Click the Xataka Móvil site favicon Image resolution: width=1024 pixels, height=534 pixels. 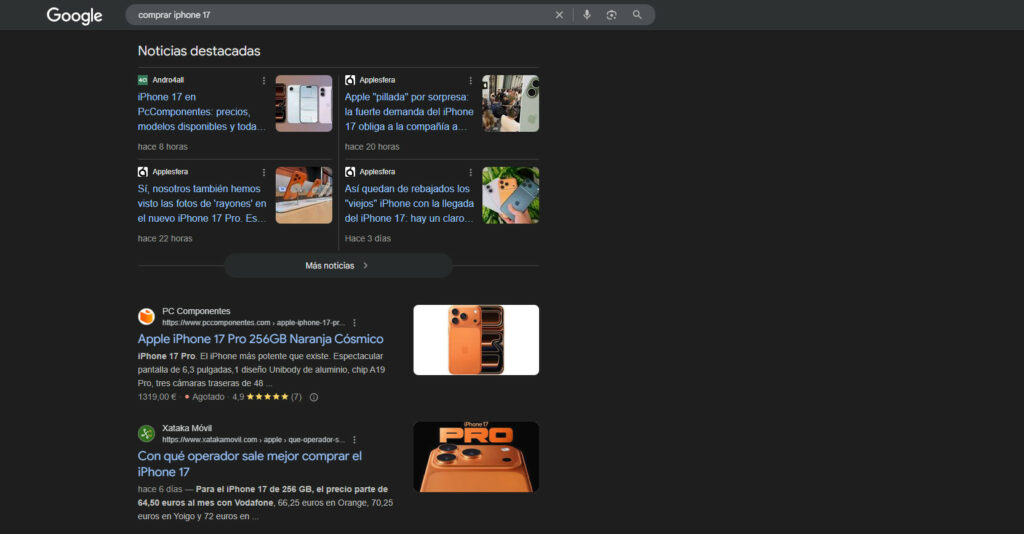tap(146, 433)
